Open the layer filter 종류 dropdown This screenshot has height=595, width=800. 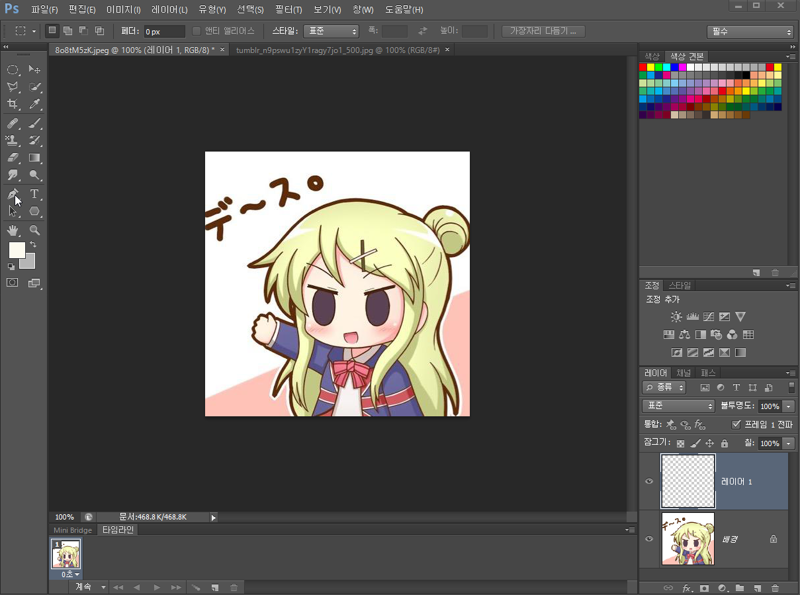click(664, 387)
